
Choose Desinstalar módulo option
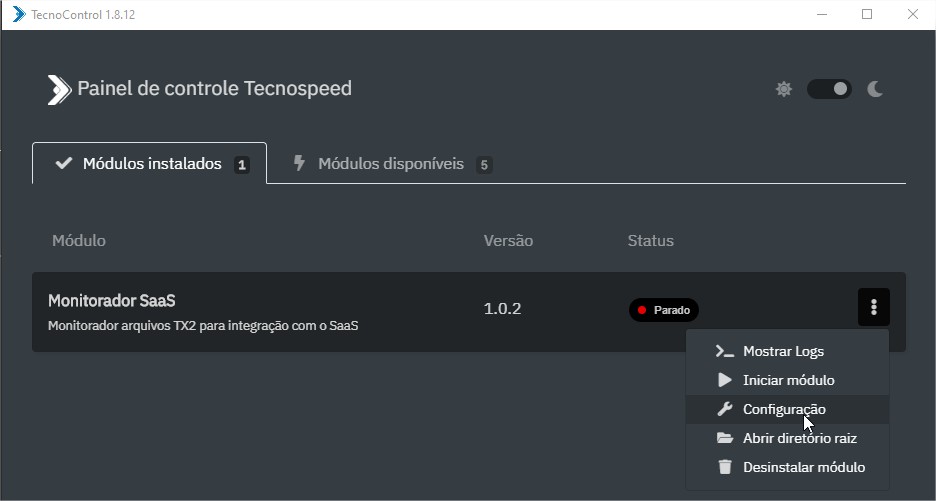tap(787, 467)
